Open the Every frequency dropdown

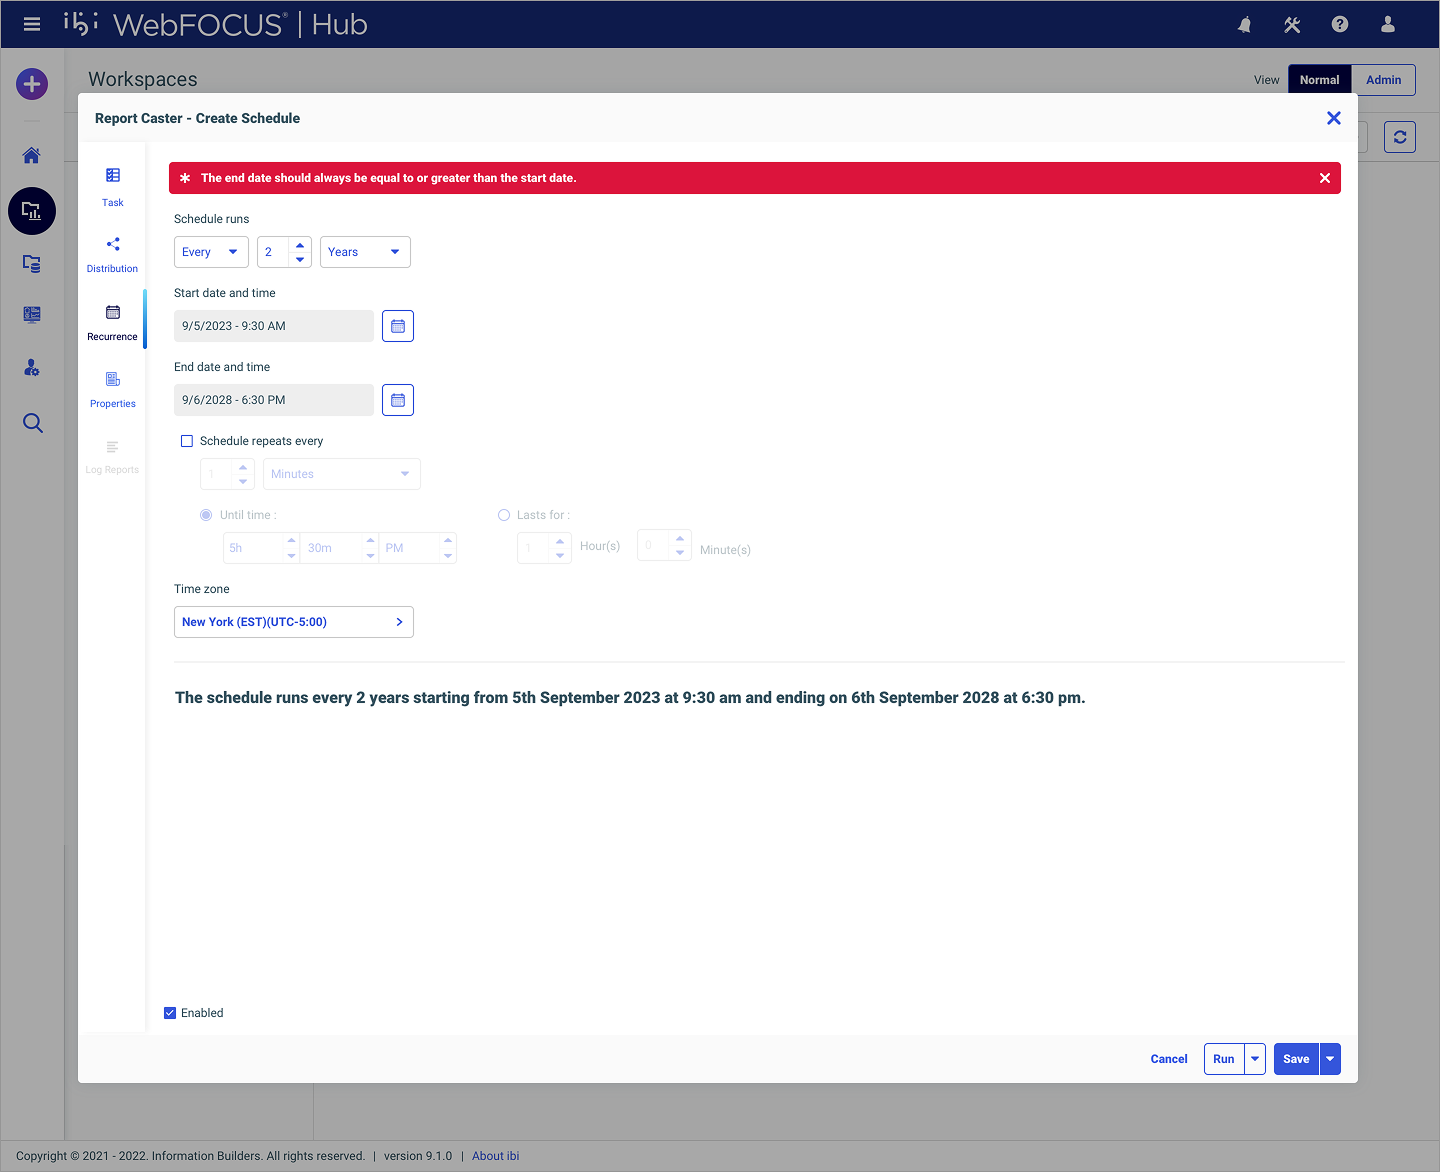tap(210, 251)
